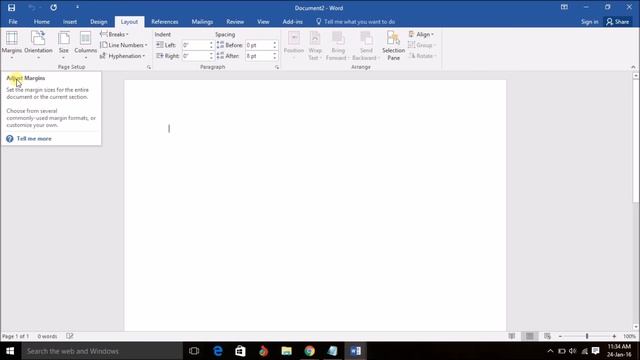Switch to Print Layout view

pos(529,336)
